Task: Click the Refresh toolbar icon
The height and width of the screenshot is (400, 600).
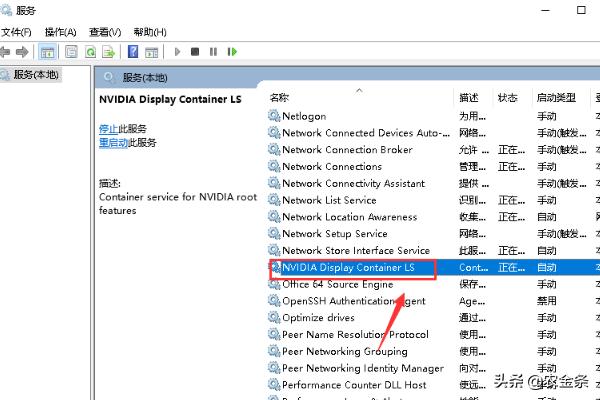Action: click(91, 52)
